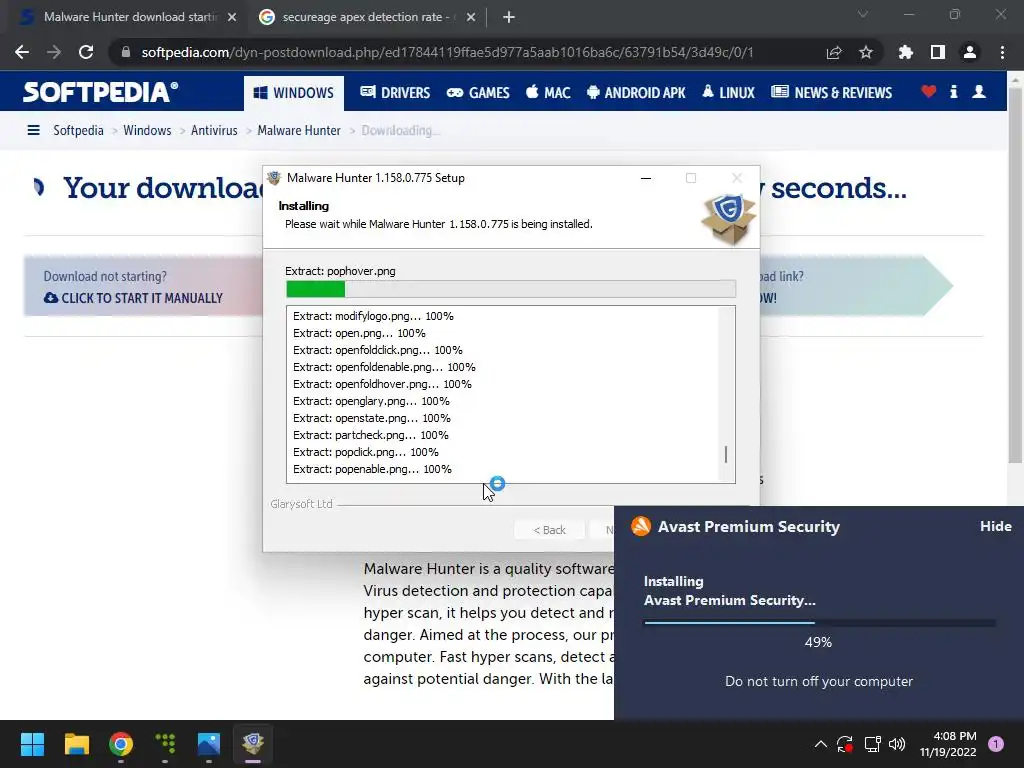
Task: Click the Malware Hunter setup title icon
Action: point(274,178)
